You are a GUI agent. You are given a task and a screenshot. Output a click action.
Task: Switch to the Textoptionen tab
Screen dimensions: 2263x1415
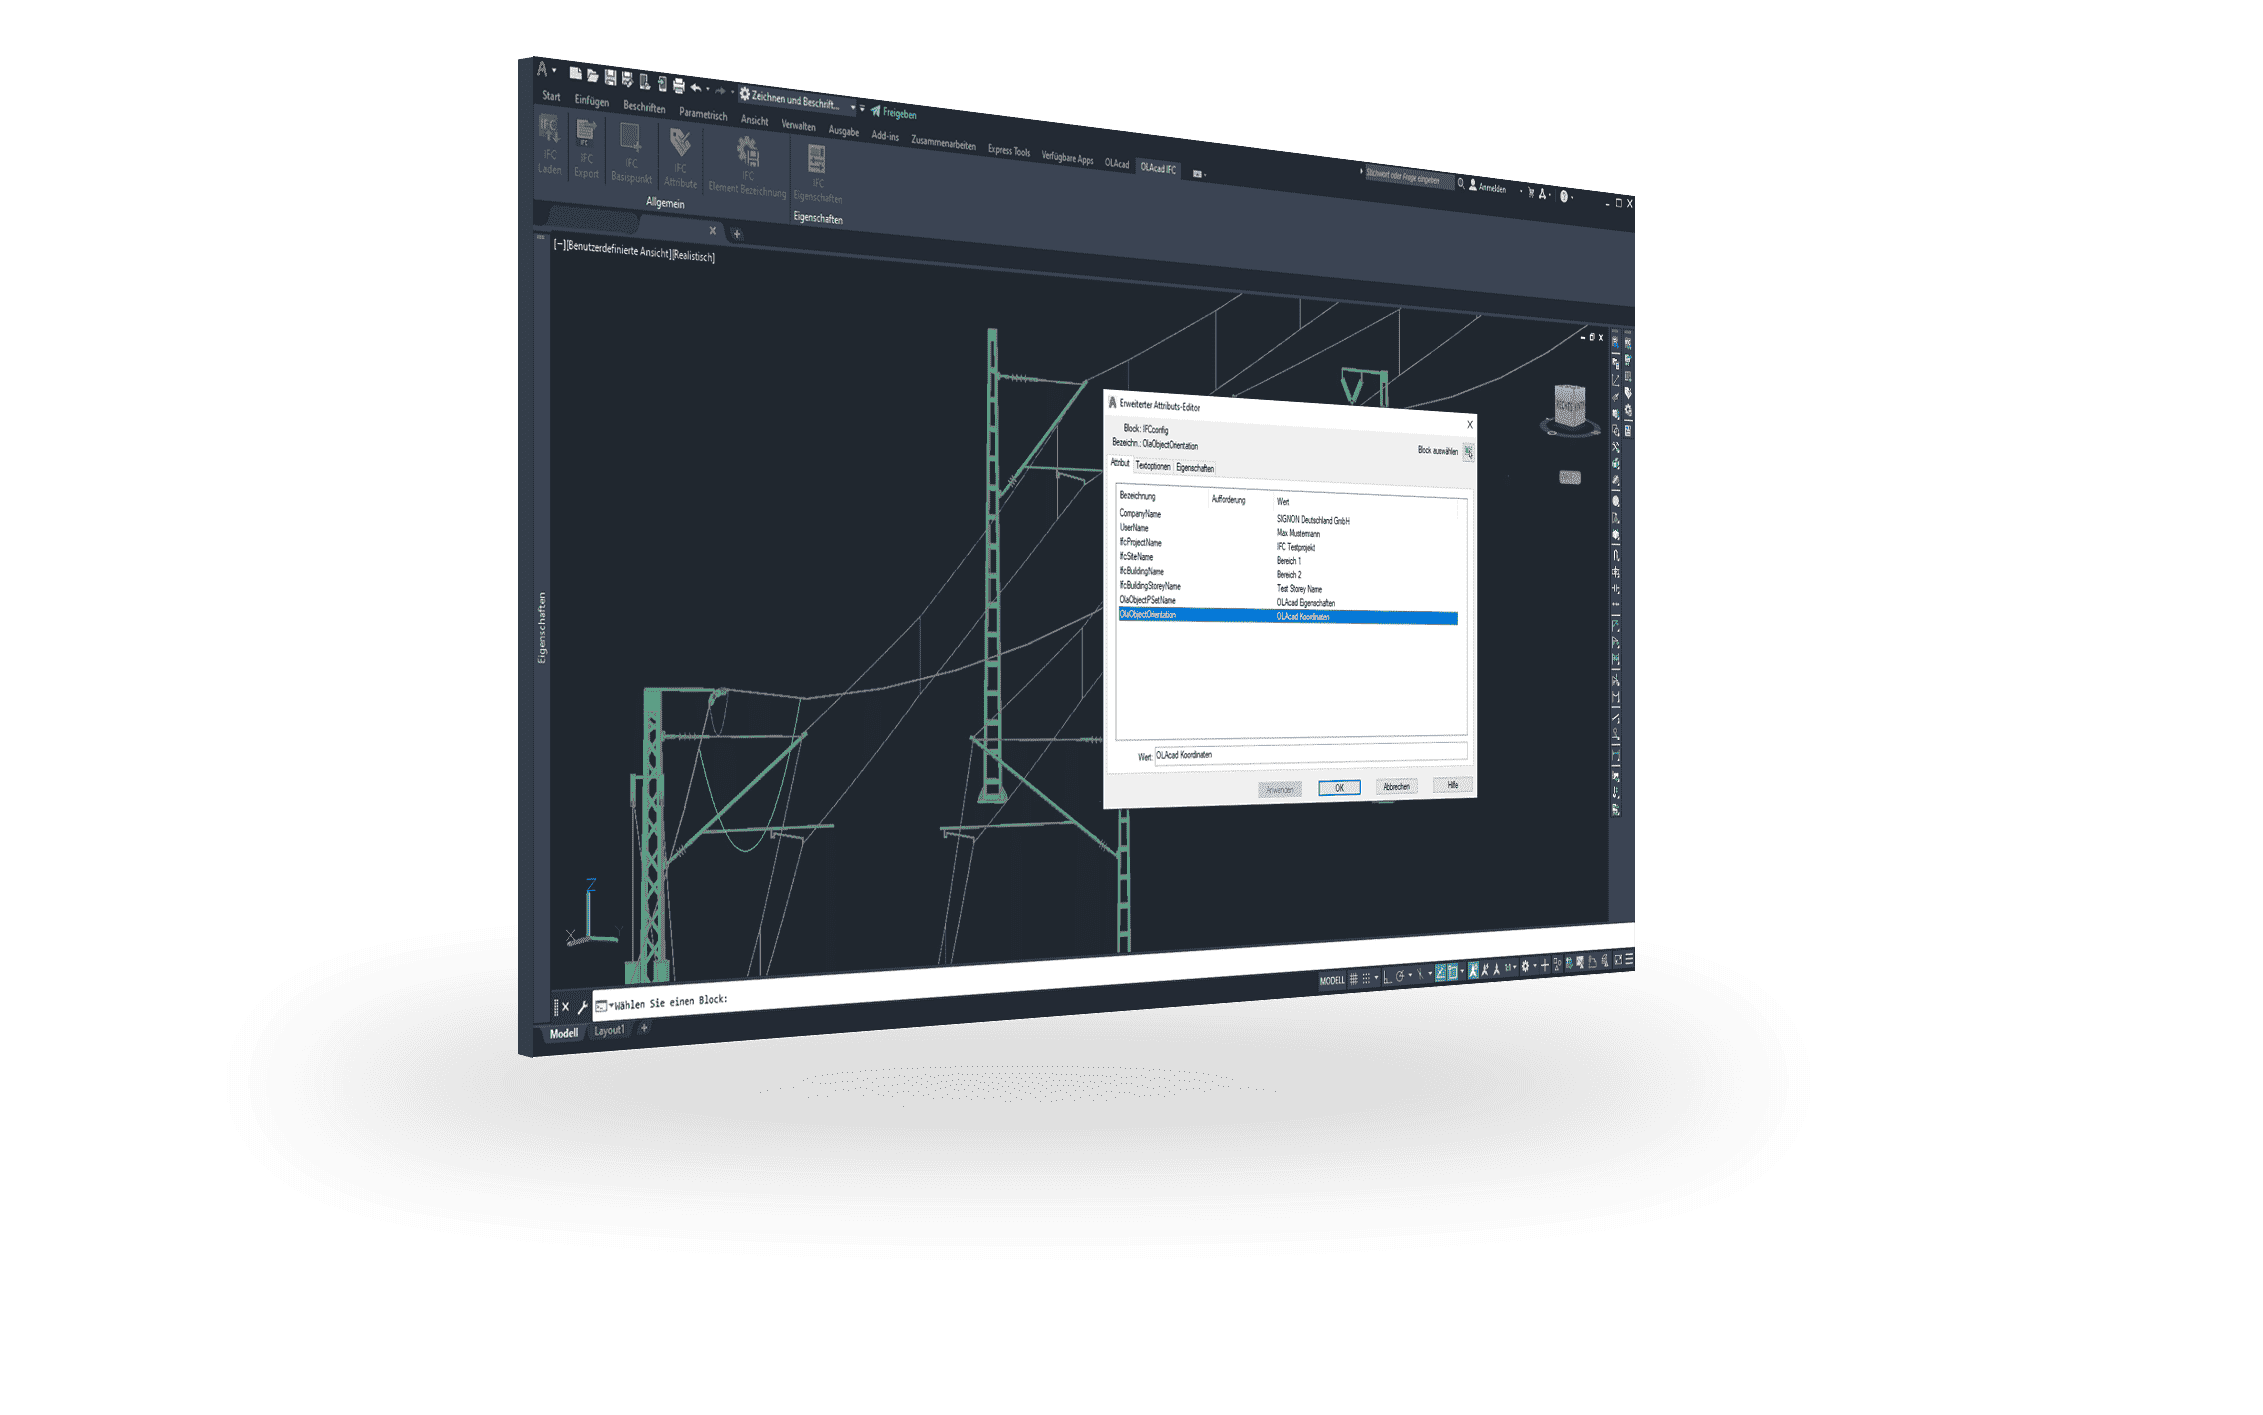pos(1152,466)
